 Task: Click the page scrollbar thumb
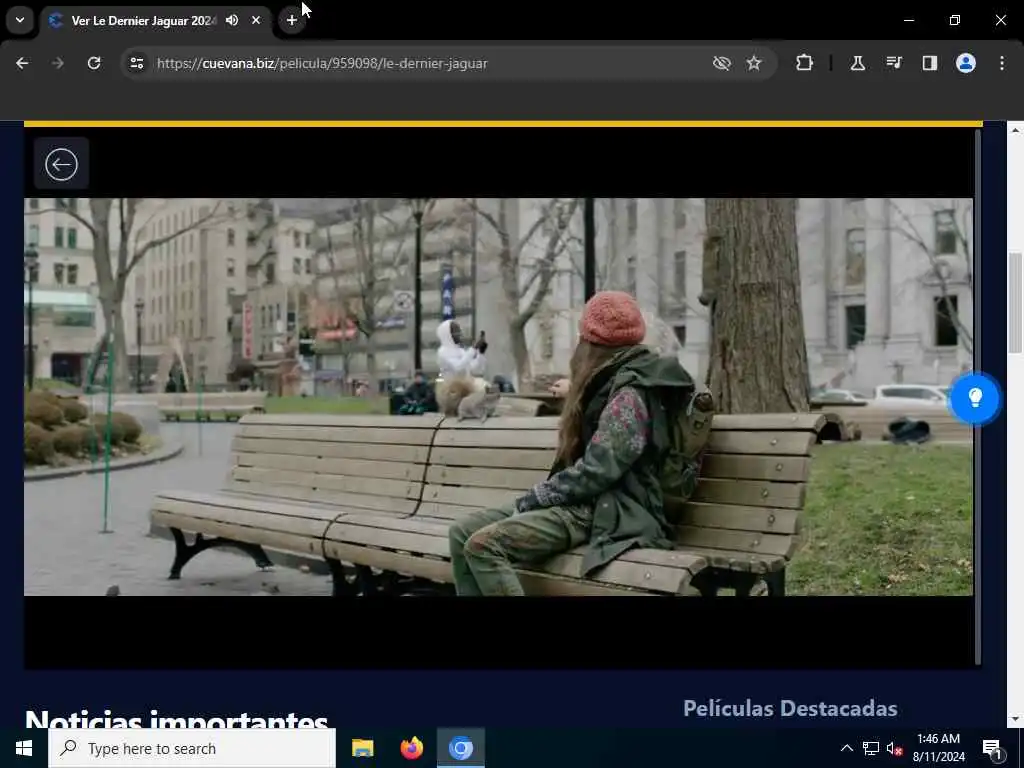click(x=1015, y=303)
